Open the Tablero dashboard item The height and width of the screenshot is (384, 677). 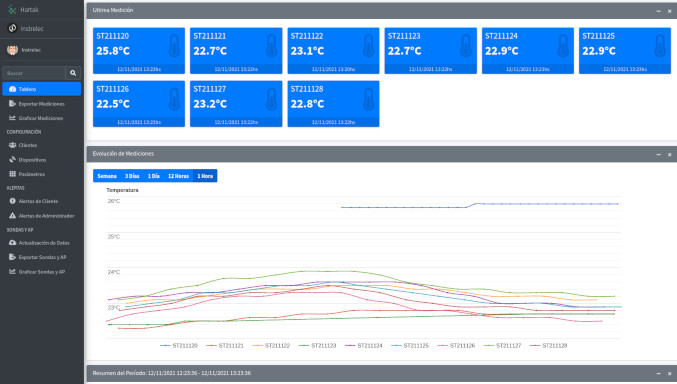(41, 89)
